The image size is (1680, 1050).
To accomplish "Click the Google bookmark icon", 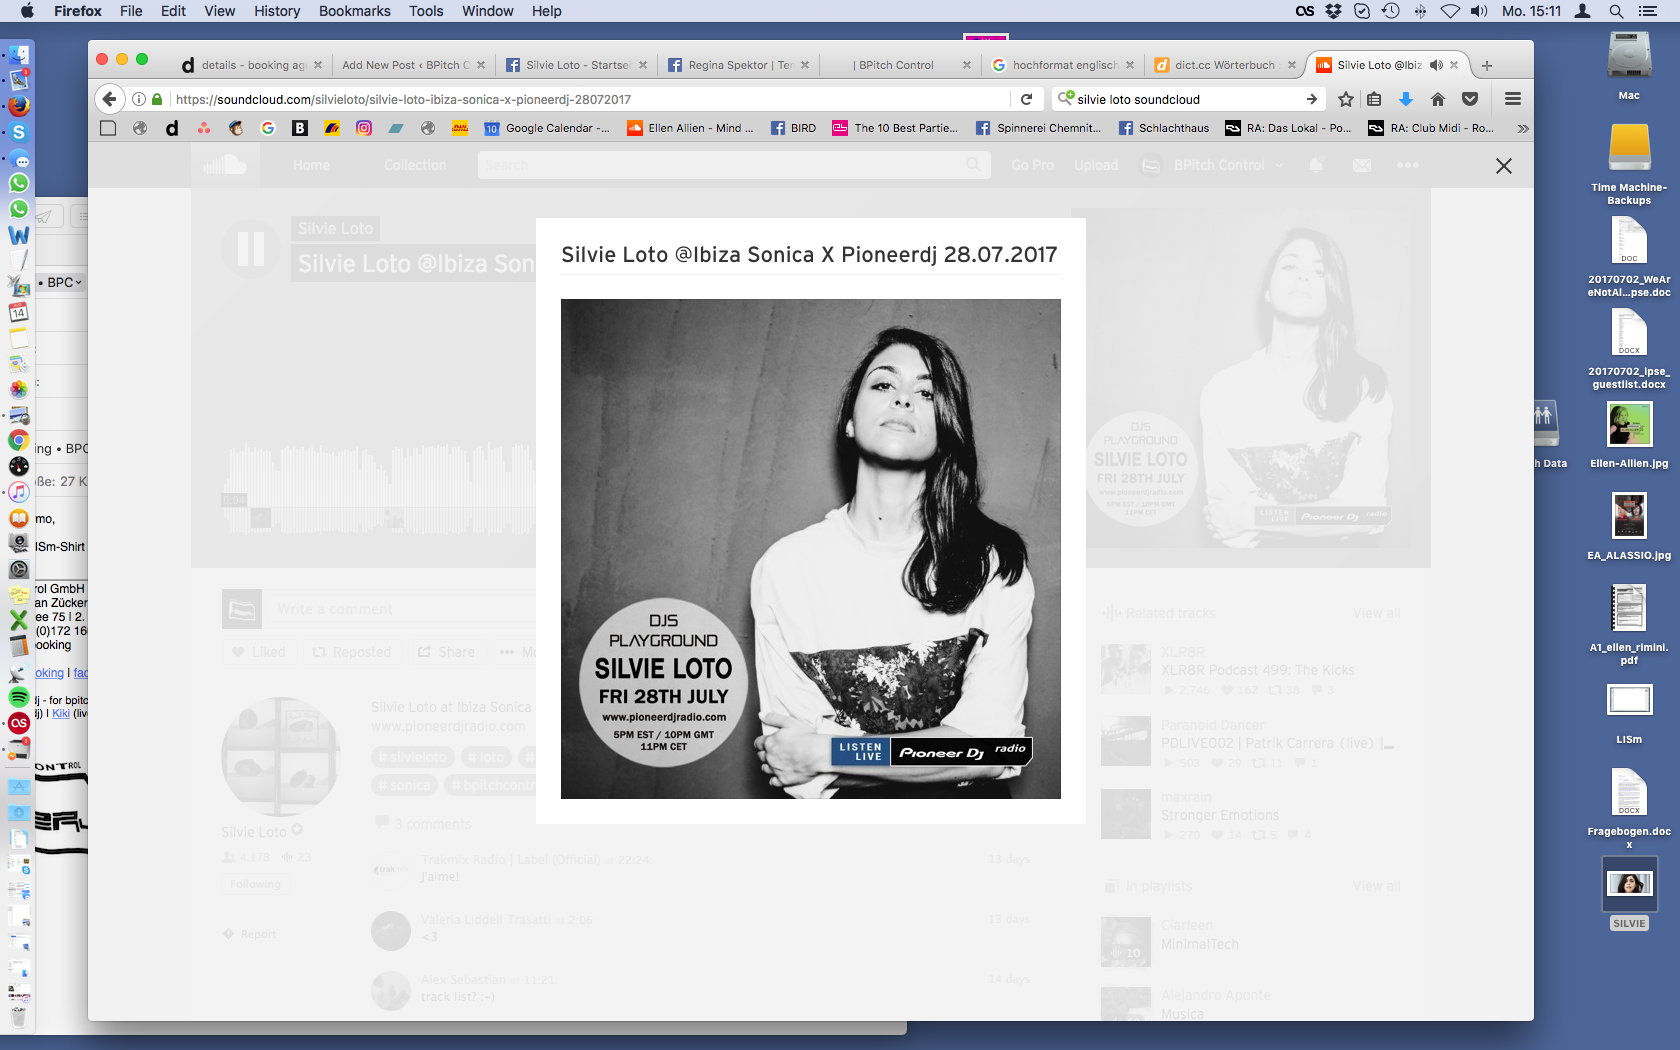I will coord(268,128).
